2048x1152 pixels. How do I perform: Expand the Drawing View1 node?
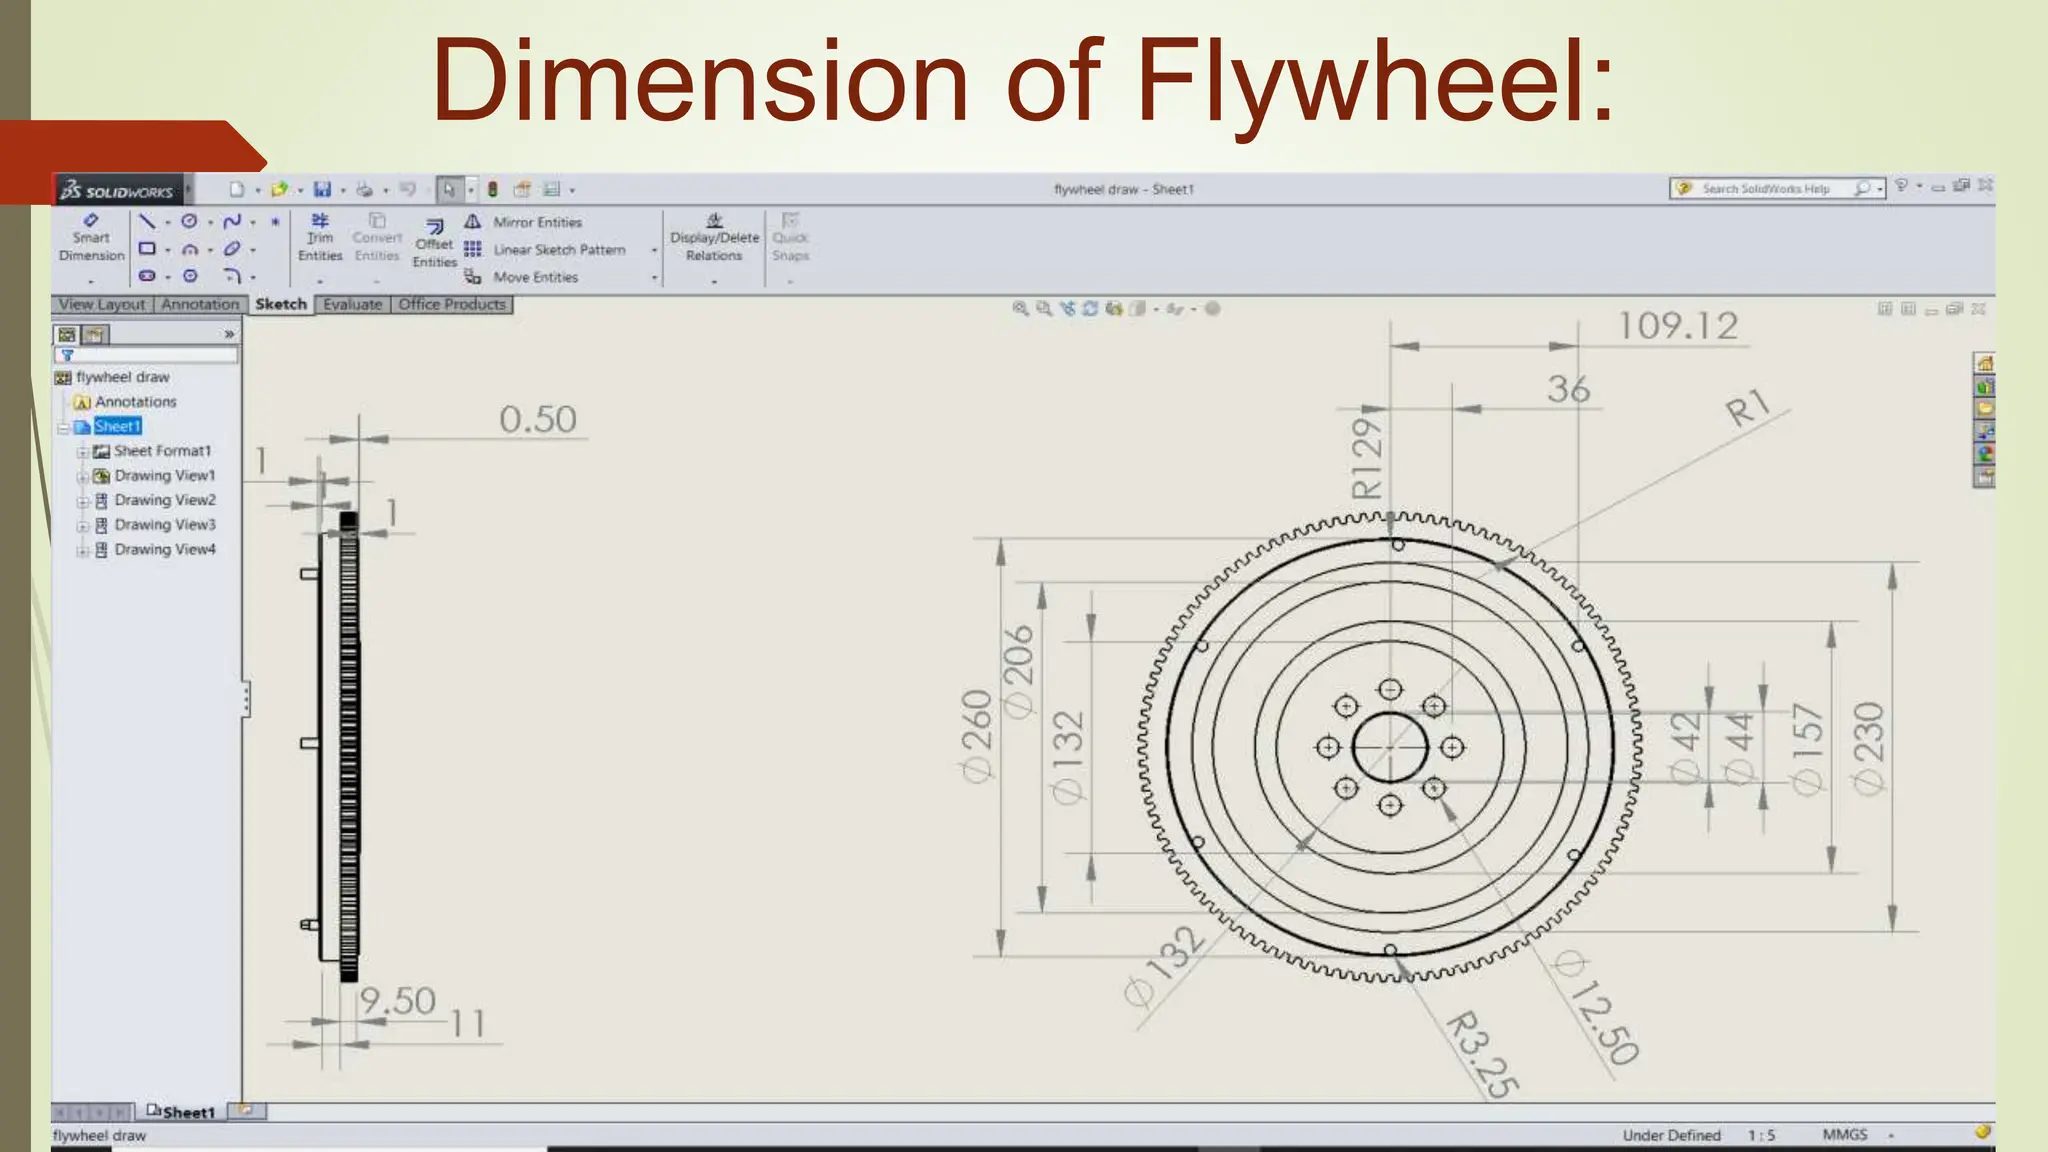tap(83, 477)
